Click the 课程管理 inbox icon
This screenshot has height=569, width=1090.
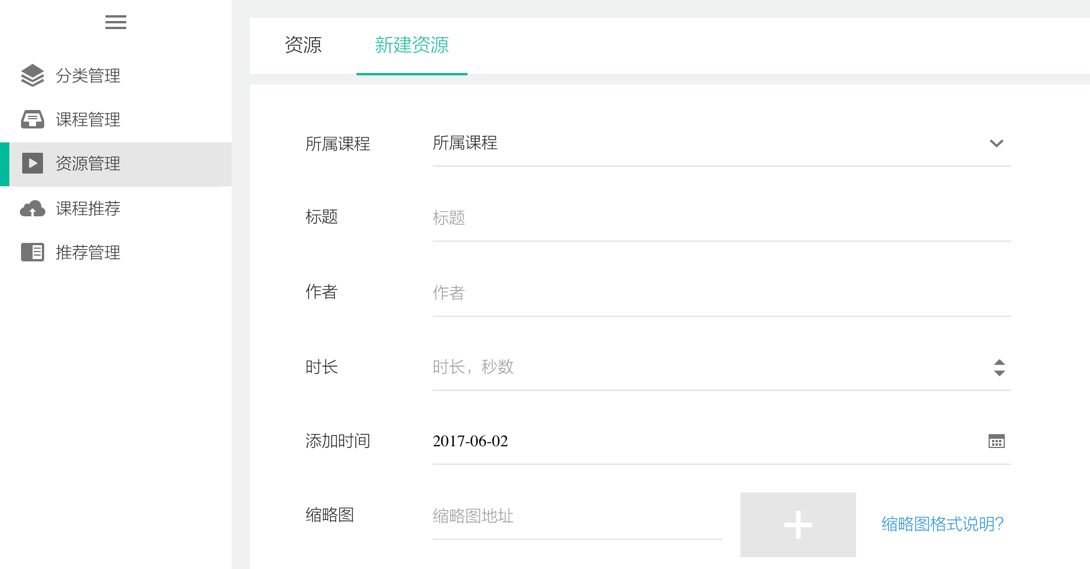click(x=33, y=119)
